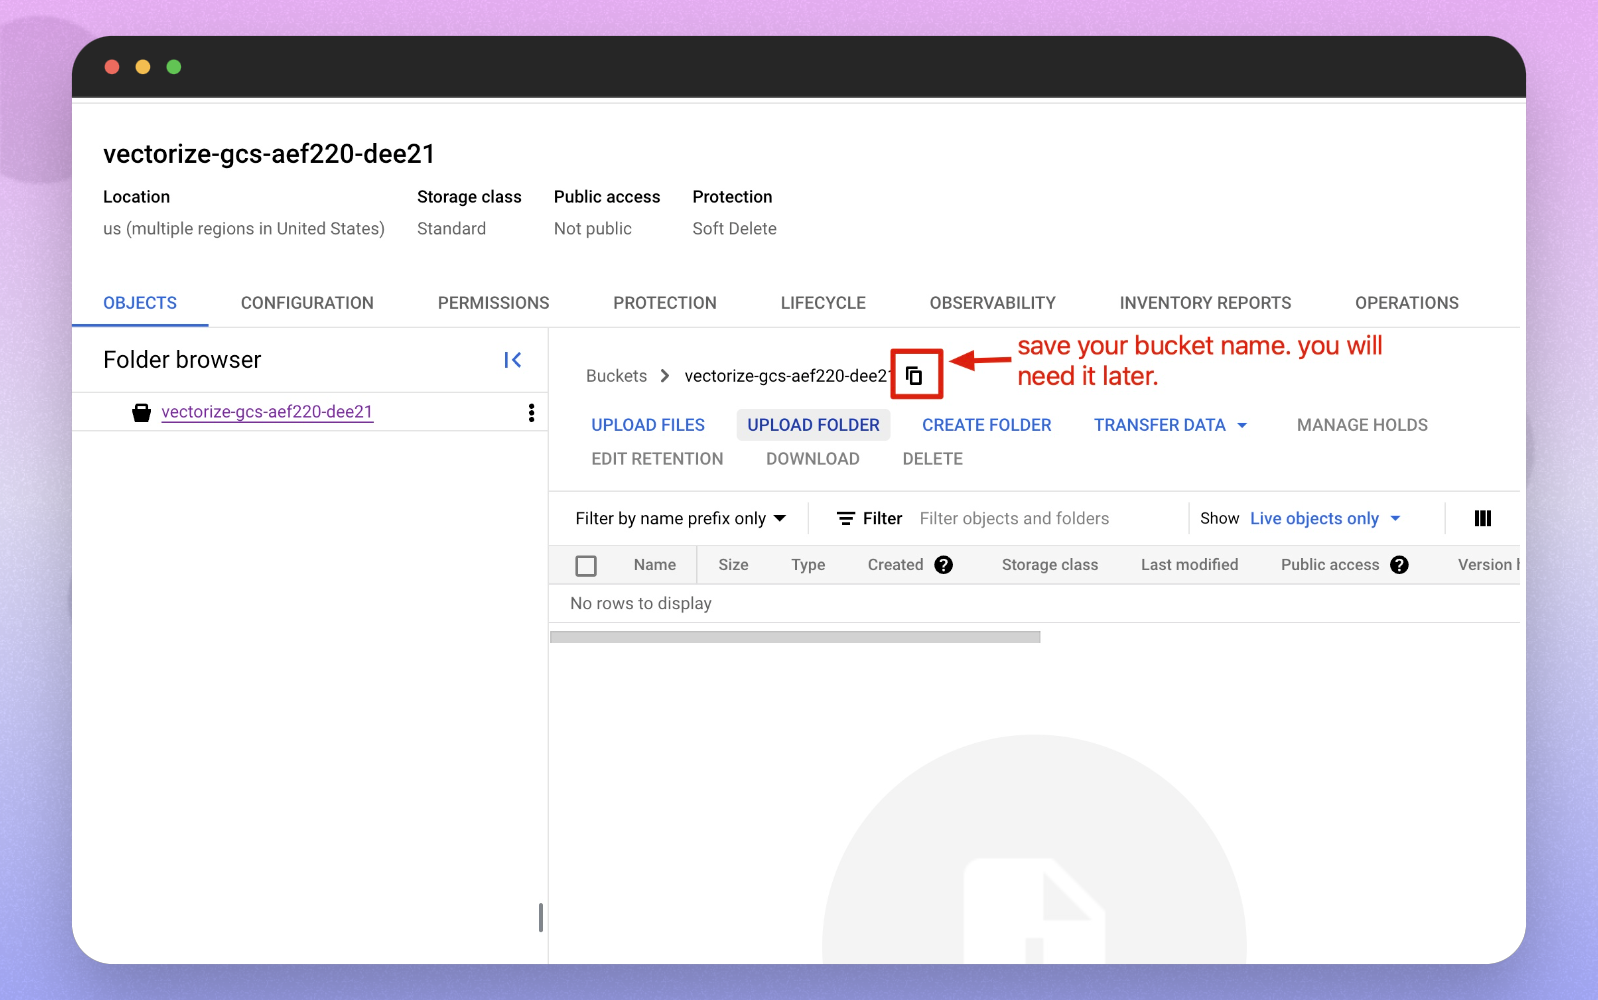Open the Protection tab
Viewport: 1598px width, 1000px height.
point(665,303)
